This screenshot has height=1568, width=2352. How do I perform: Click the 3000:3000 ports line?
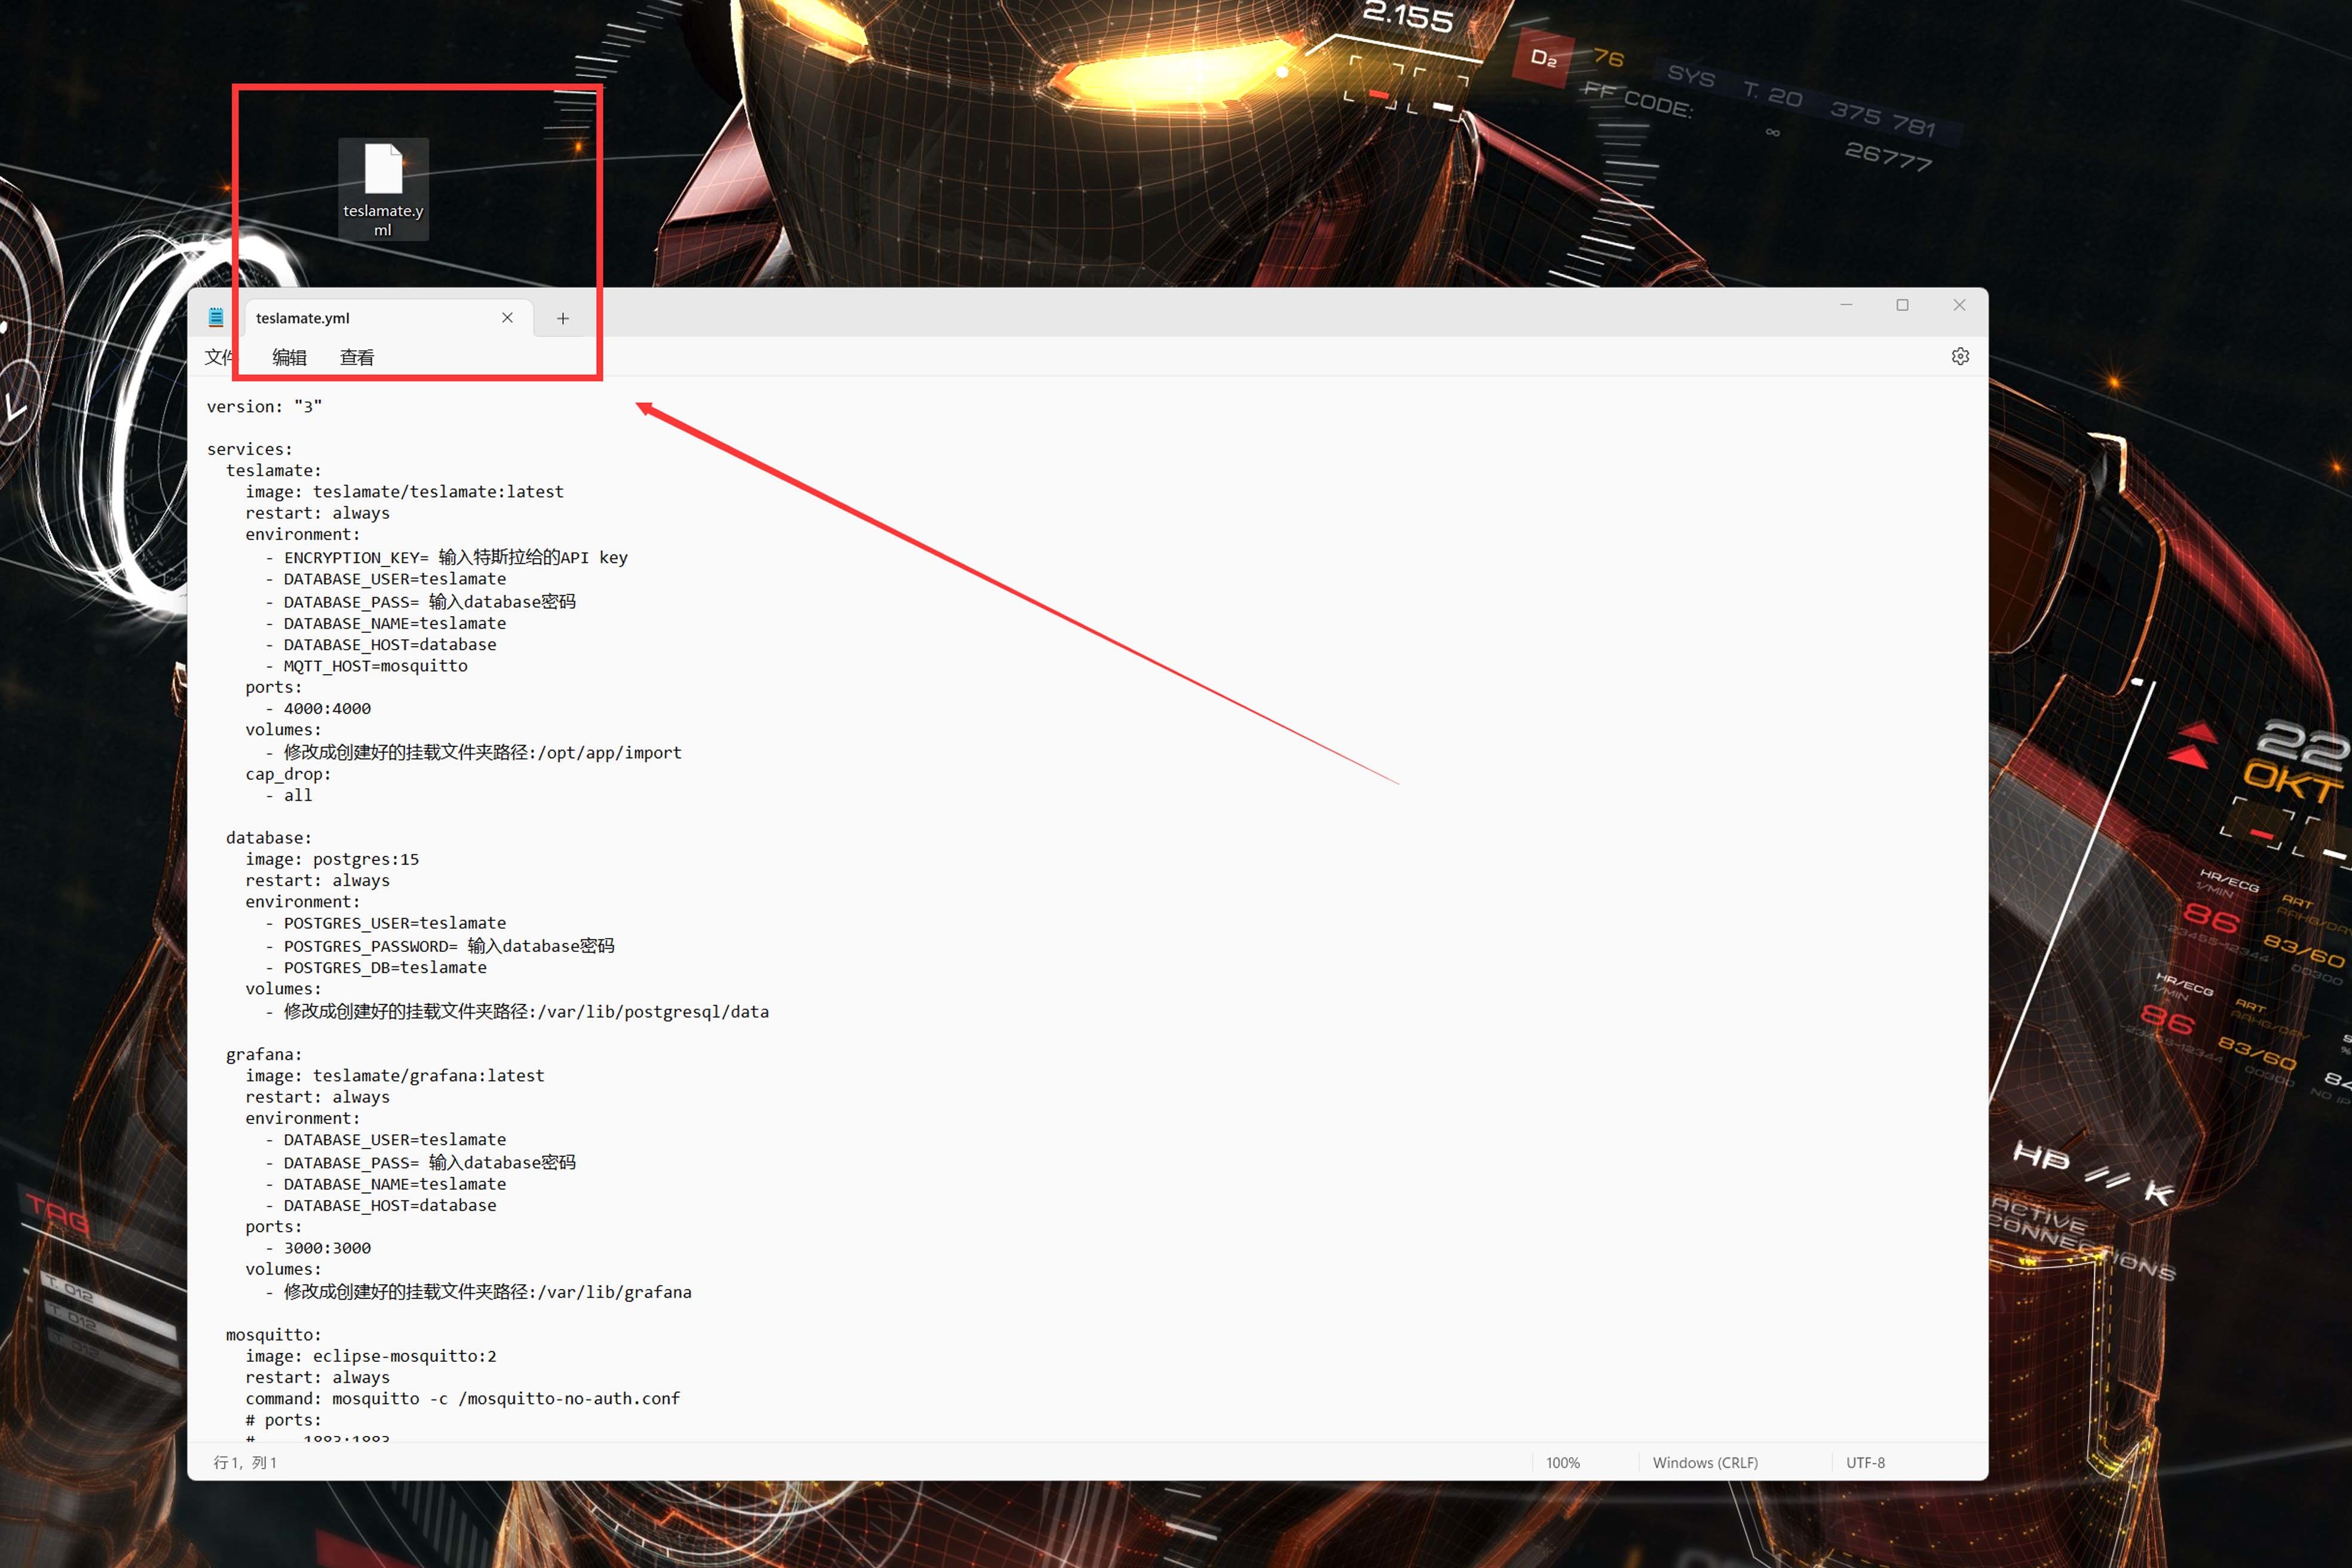coord(327,1248)
